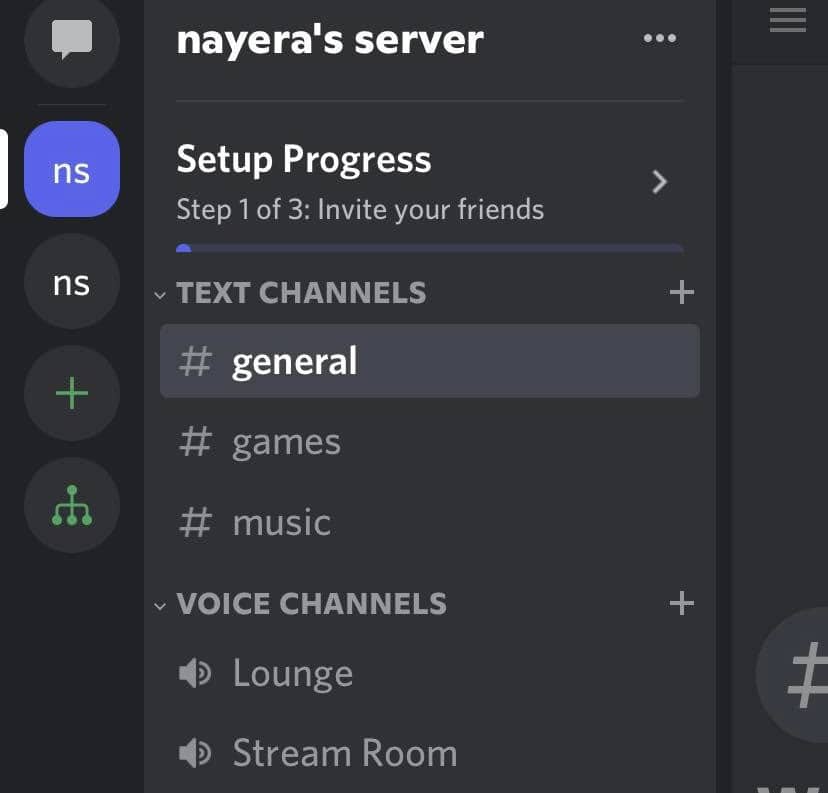The height and width of the screenshot is (793, 828).
Task: Join the Stream Room voice channel
Action: (430, 753)
